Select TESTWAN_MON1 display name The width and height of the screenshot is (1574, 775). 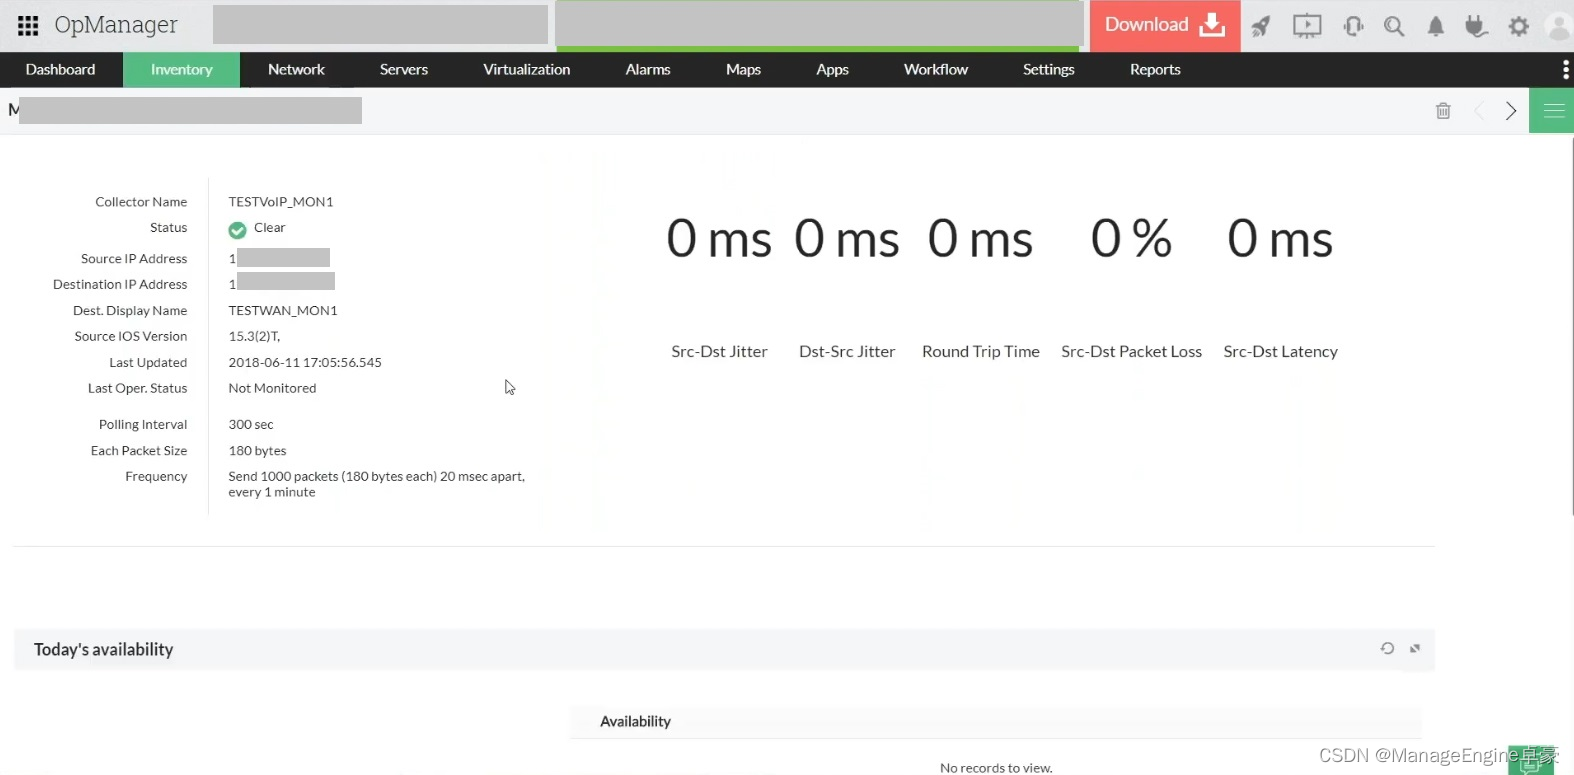(x=283, y=310)
